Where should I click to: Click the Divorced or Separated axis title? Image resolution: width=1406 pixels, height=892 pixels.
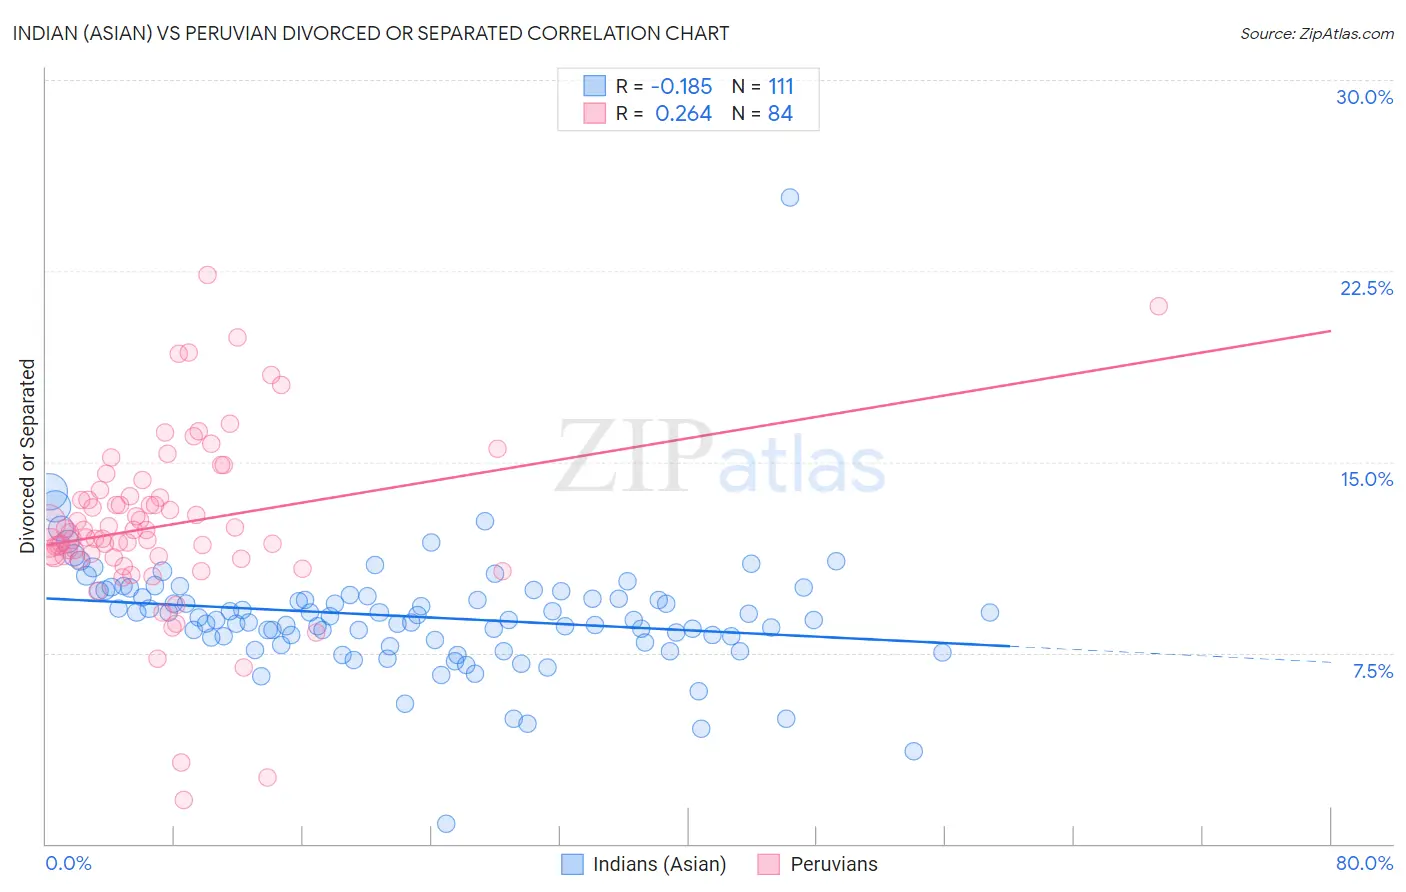tap(27, 456)
